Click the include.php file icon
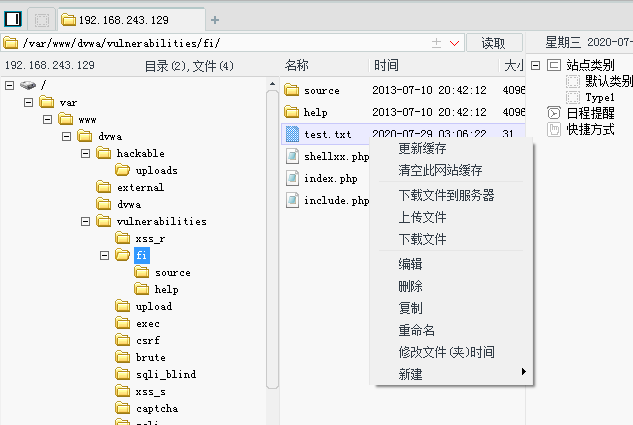This screenshot has width=633, height=425. click(x=292, y=200)
